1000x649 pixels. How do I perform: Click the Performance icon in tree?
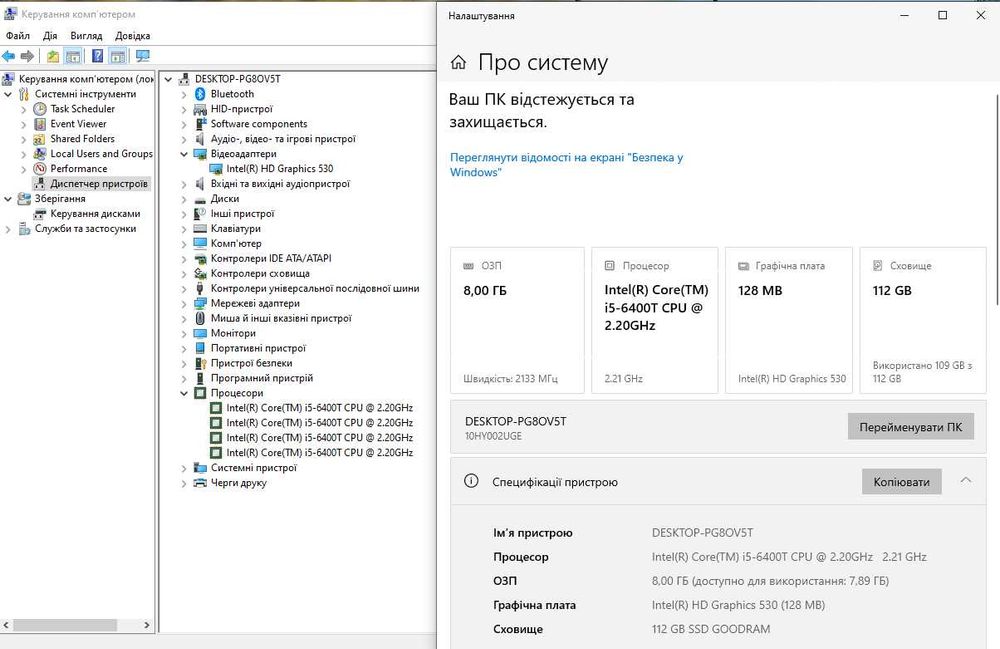coord(40,168)
